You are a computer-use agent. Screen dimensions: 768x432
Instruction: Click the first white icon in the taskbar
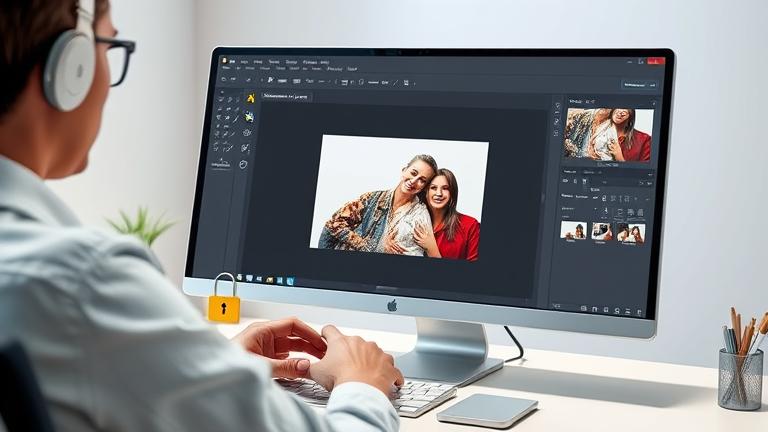click(x=240, y=277)
